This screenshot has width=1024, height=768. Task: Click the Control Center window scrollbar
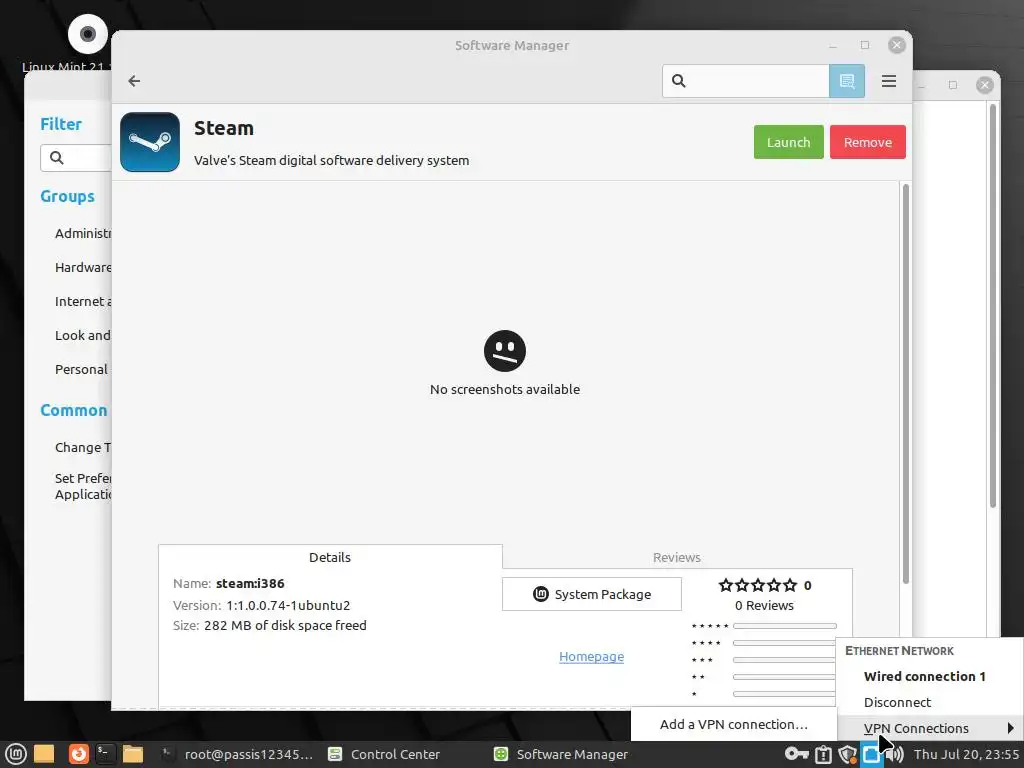click(993, 306)
